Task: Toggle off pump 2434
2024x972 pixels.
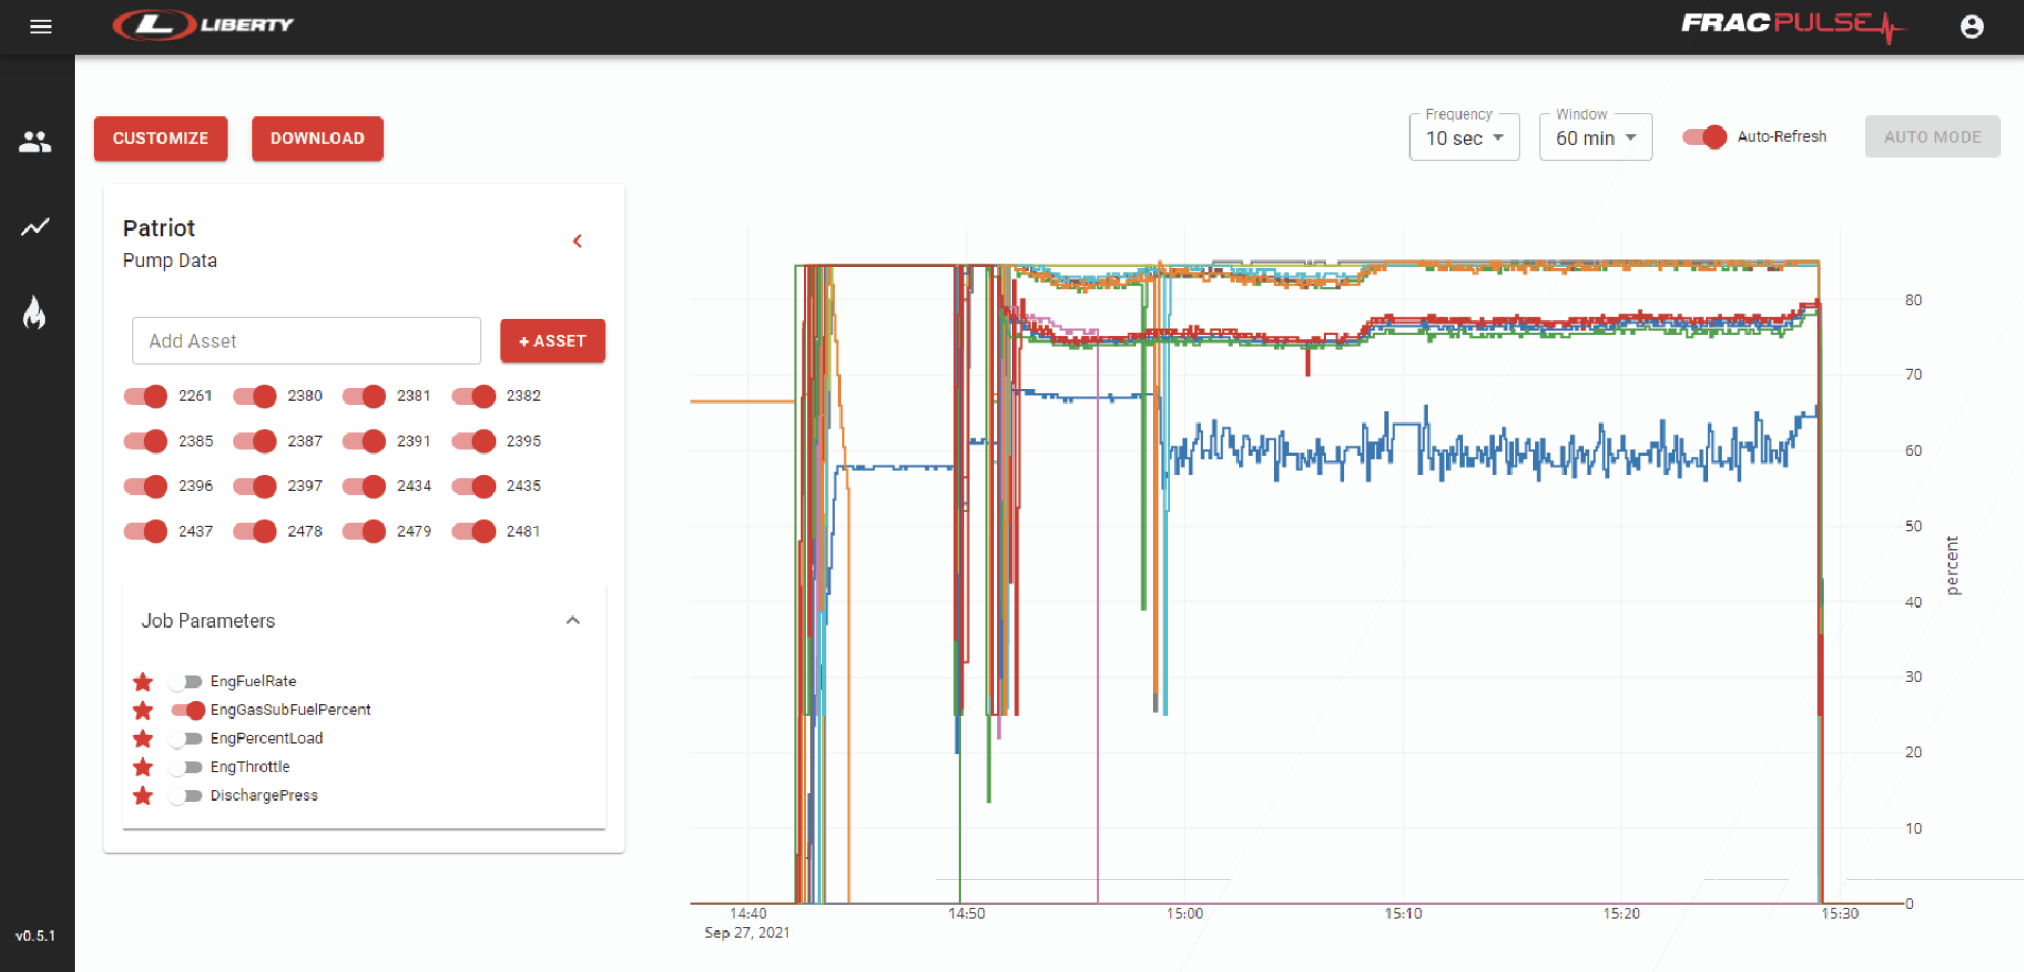Action: point(364,486)
